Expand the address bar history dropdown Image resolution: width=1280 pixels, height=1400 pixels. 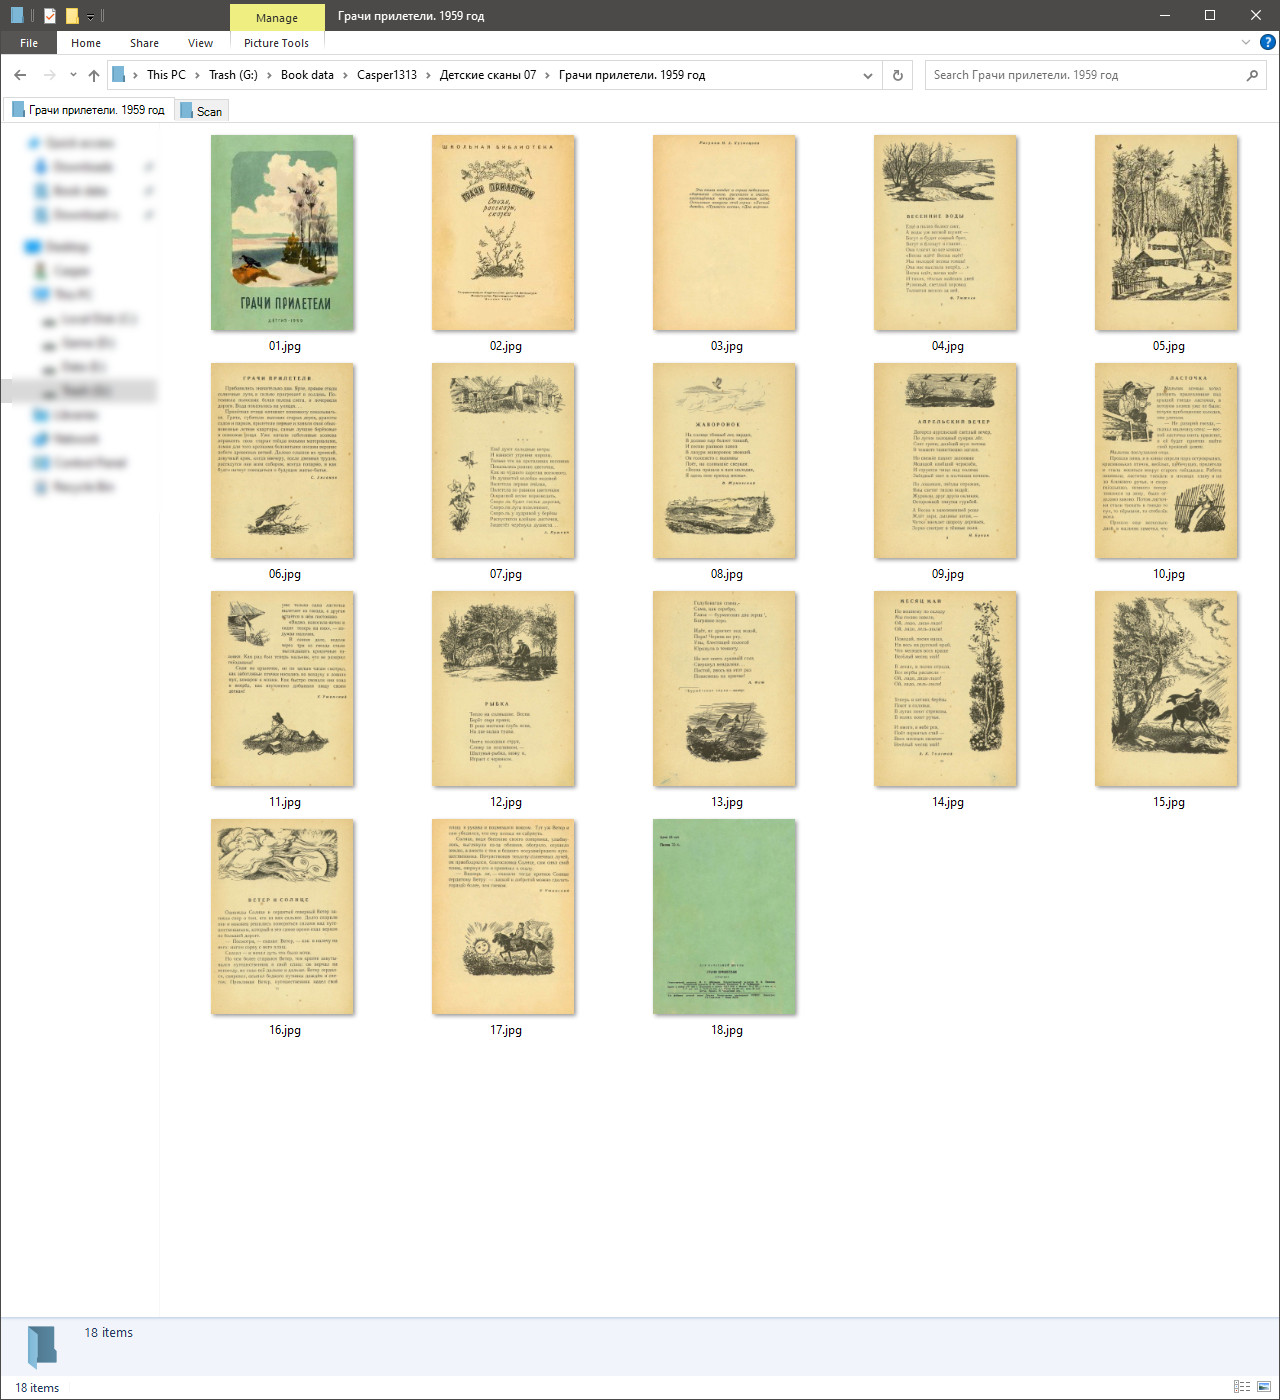click(868, 75)
